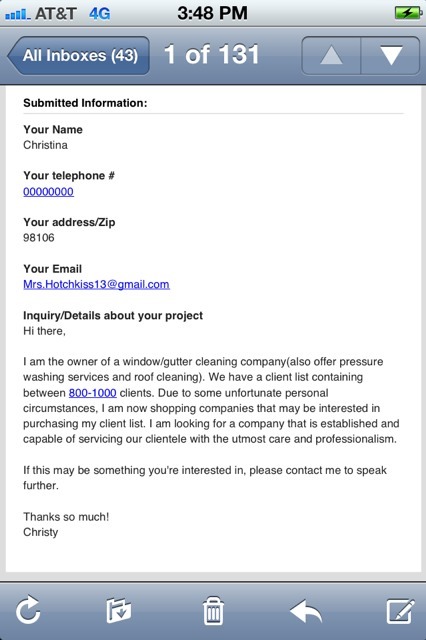Tap the battery charging icon

coord(408,13)
